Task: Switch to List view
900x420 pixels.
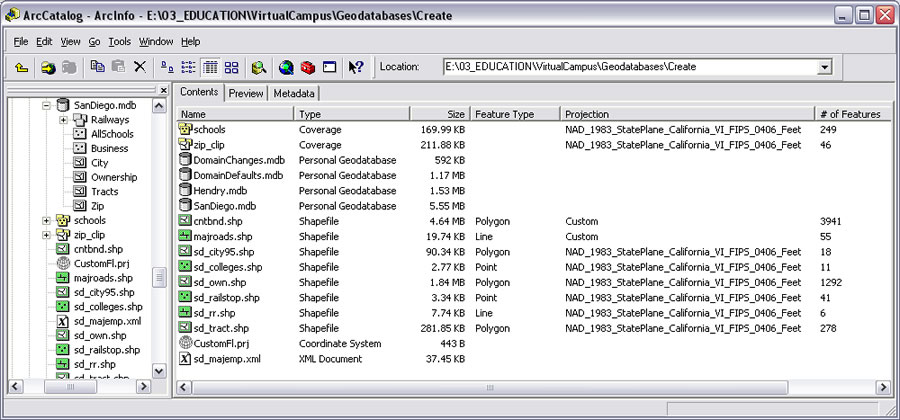Action: click(188, 67)
